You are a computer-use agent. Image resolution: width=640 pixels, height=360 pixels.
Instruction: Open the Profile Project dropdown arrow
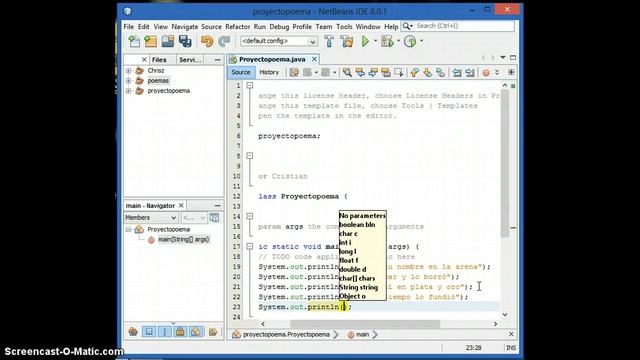pyautogui.click(x=422, y=41)
